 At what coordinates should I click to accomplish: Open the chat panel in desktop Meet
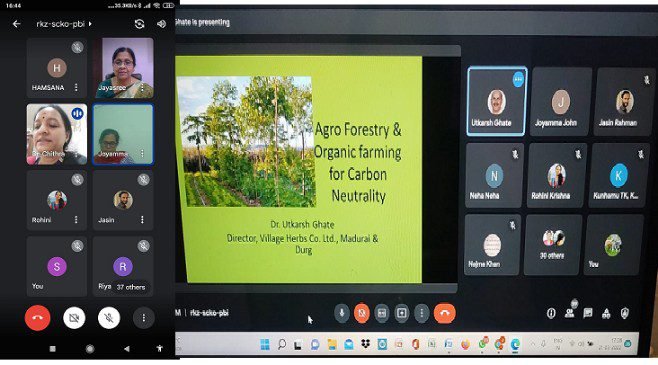coord(588,313)
